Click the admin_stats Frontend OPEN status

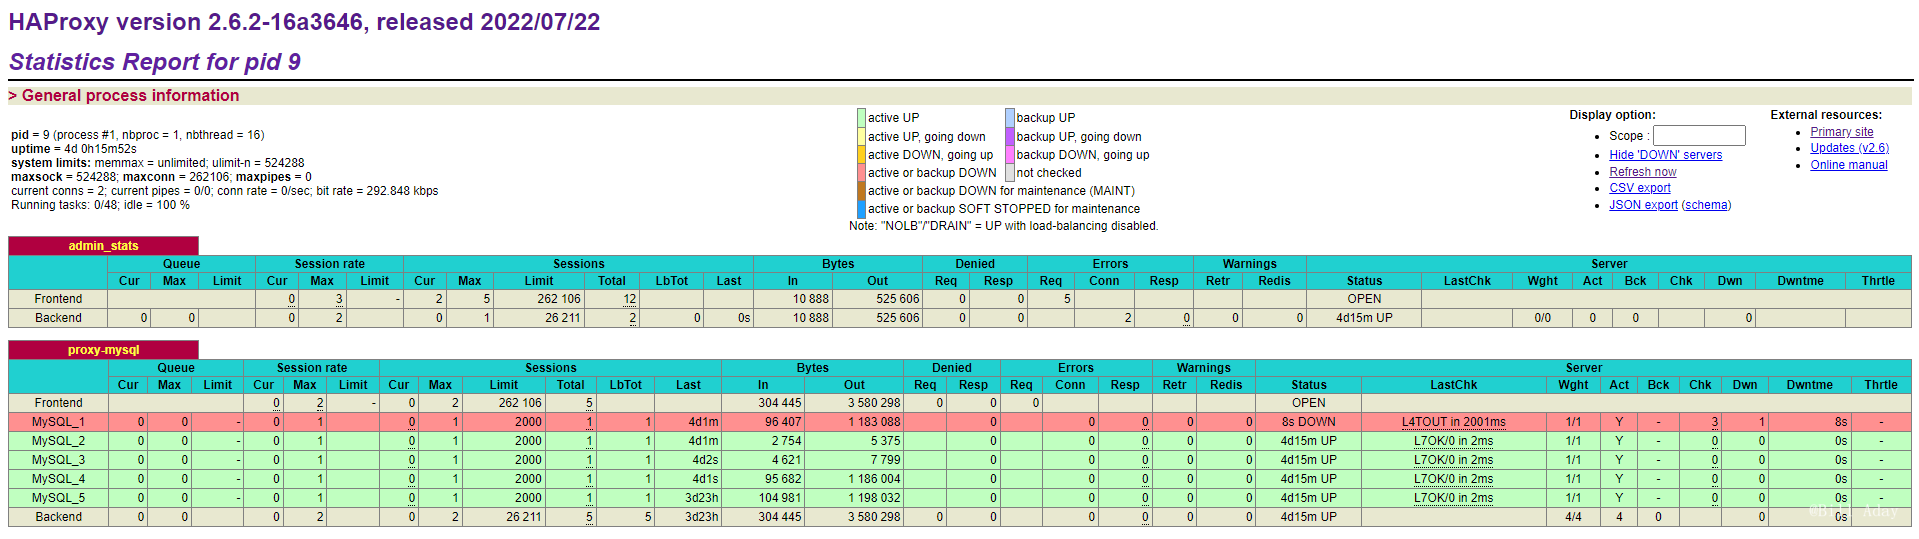[1364, 299]
